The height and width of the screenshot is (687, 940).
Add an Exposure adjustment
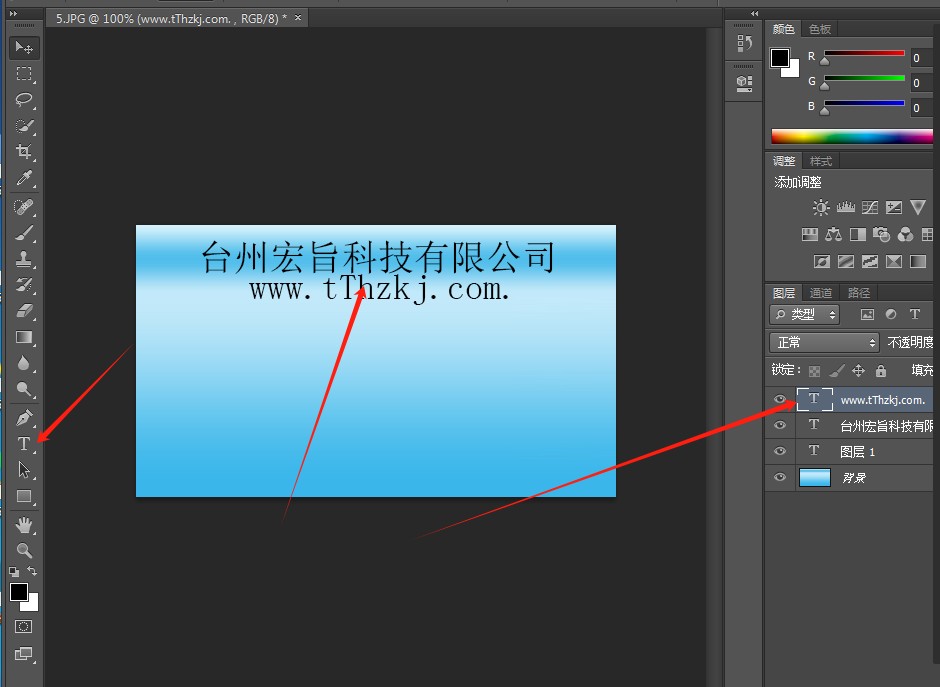click(x=894, y=207)
